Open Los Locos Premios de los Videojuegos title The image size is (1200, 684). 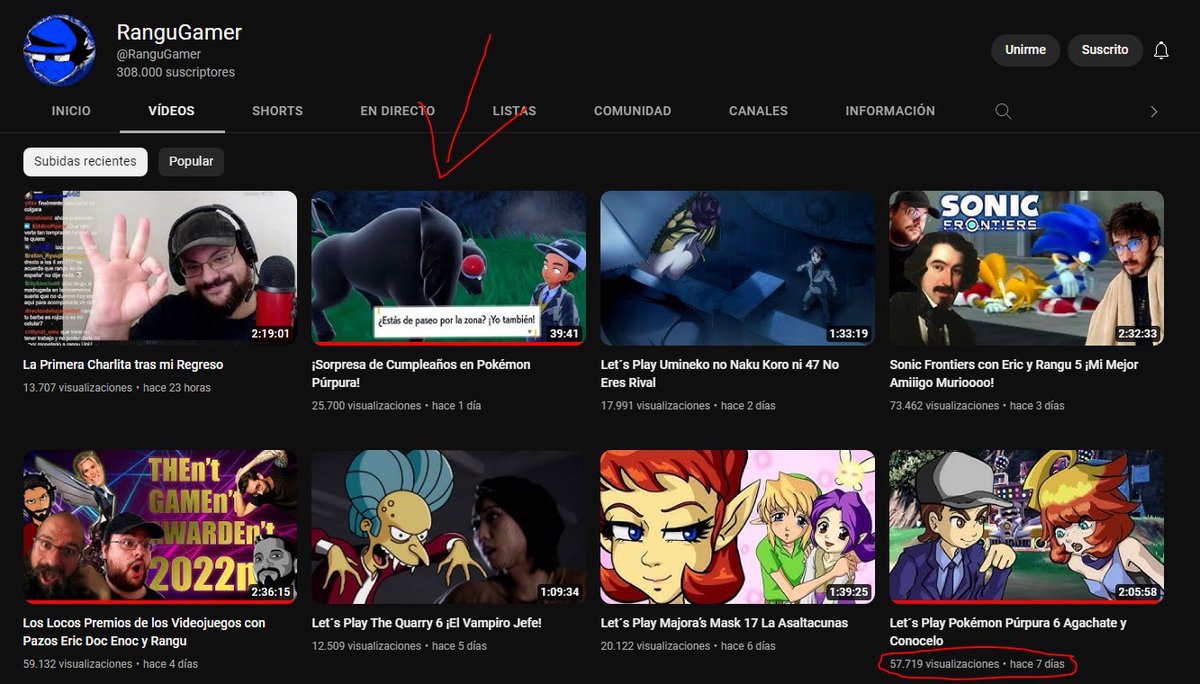coord(144,631)
